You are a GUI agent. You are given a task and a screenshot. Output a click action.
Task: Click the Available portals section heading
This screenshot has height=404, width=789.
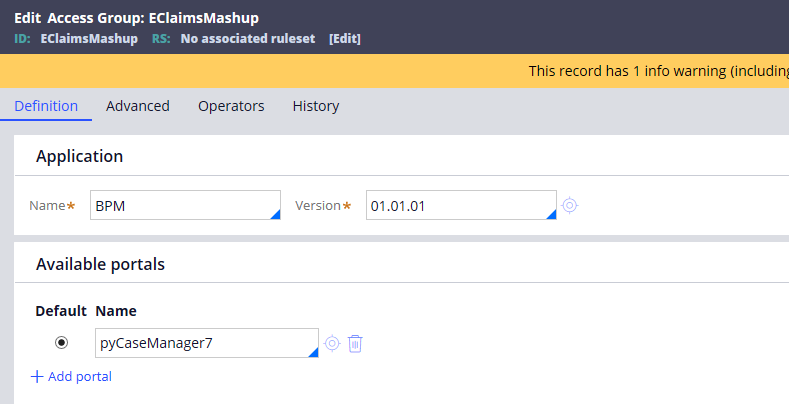pyautogui.click(x=100, y=264)
